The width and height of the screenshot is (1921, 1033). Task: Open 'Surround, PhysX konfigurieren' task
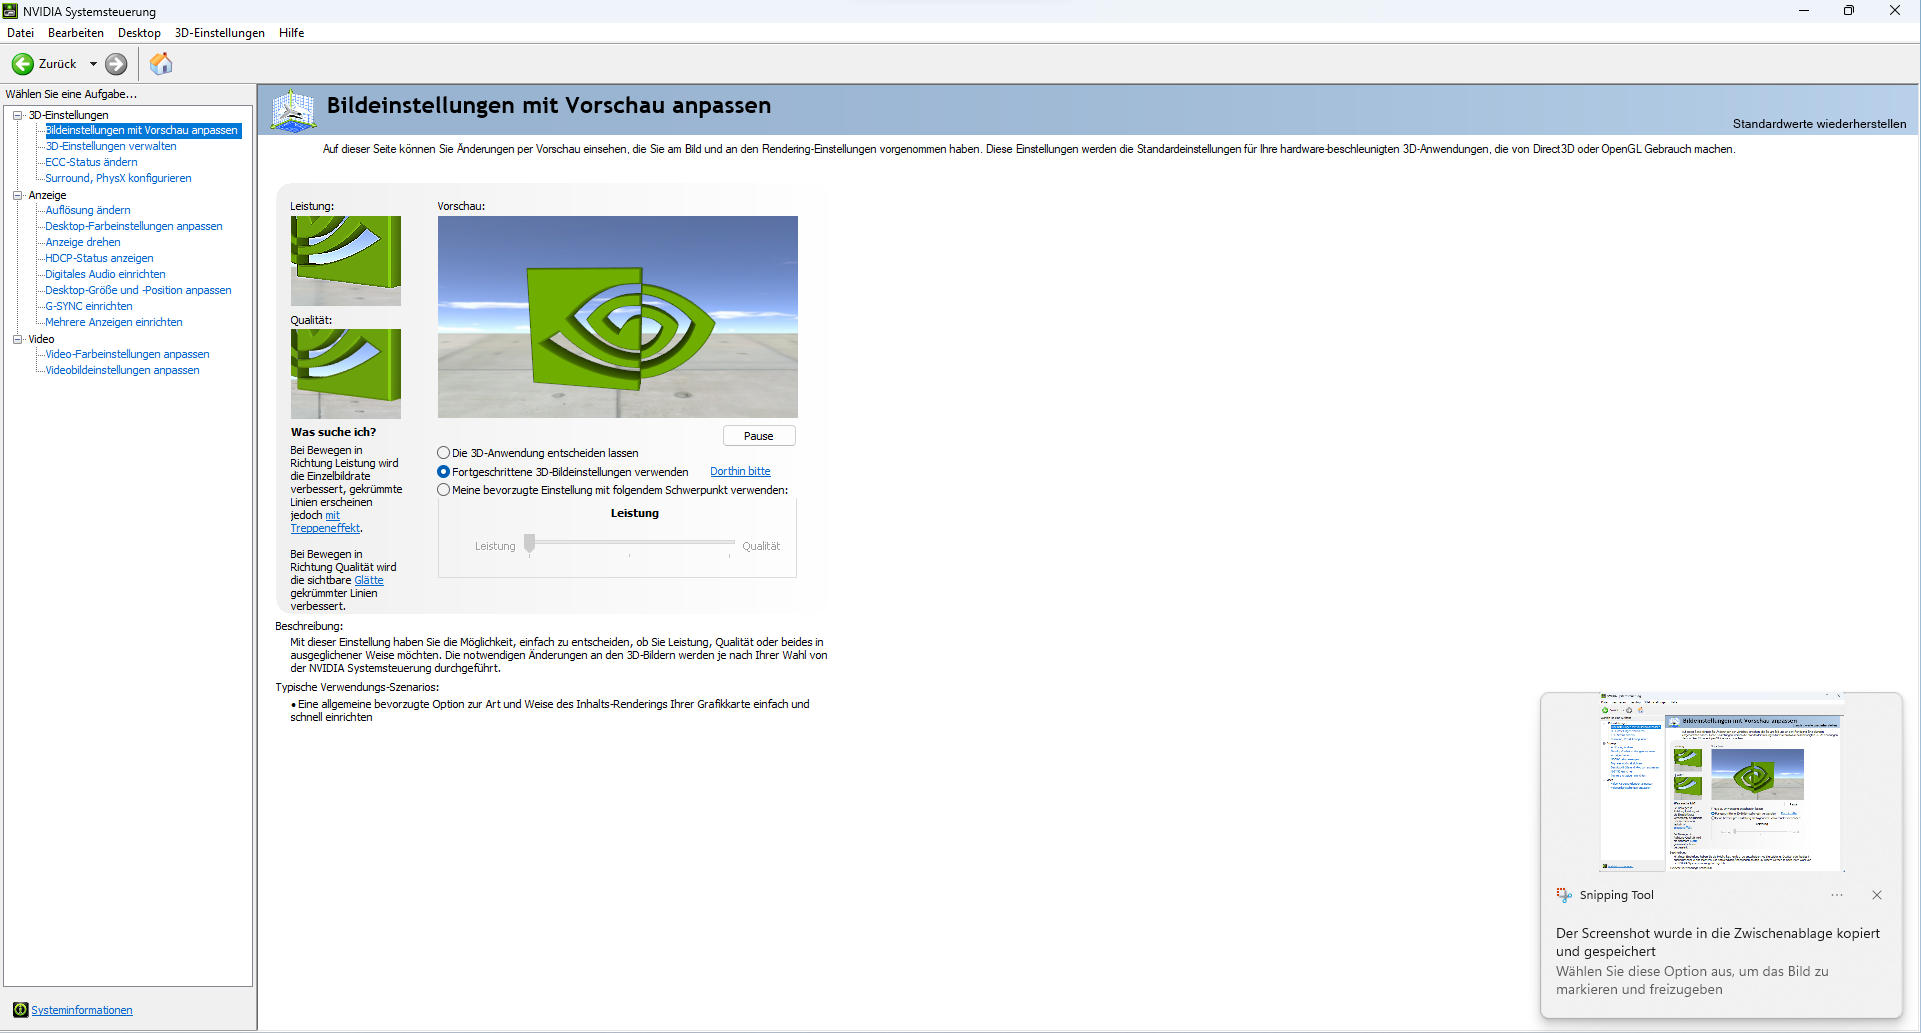[x=118, y=178]
